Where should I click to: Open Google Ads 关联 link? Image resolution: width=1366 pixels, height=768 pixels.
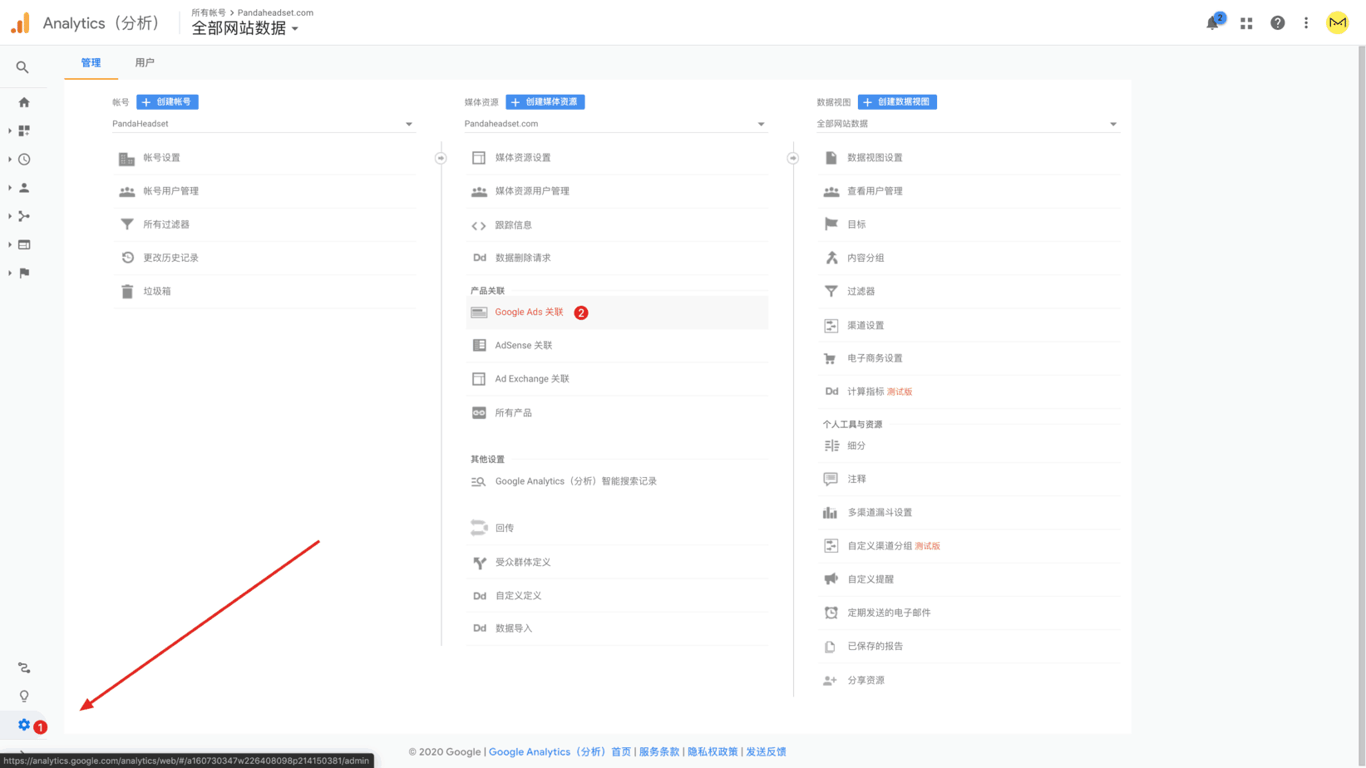tap(529, 312)
